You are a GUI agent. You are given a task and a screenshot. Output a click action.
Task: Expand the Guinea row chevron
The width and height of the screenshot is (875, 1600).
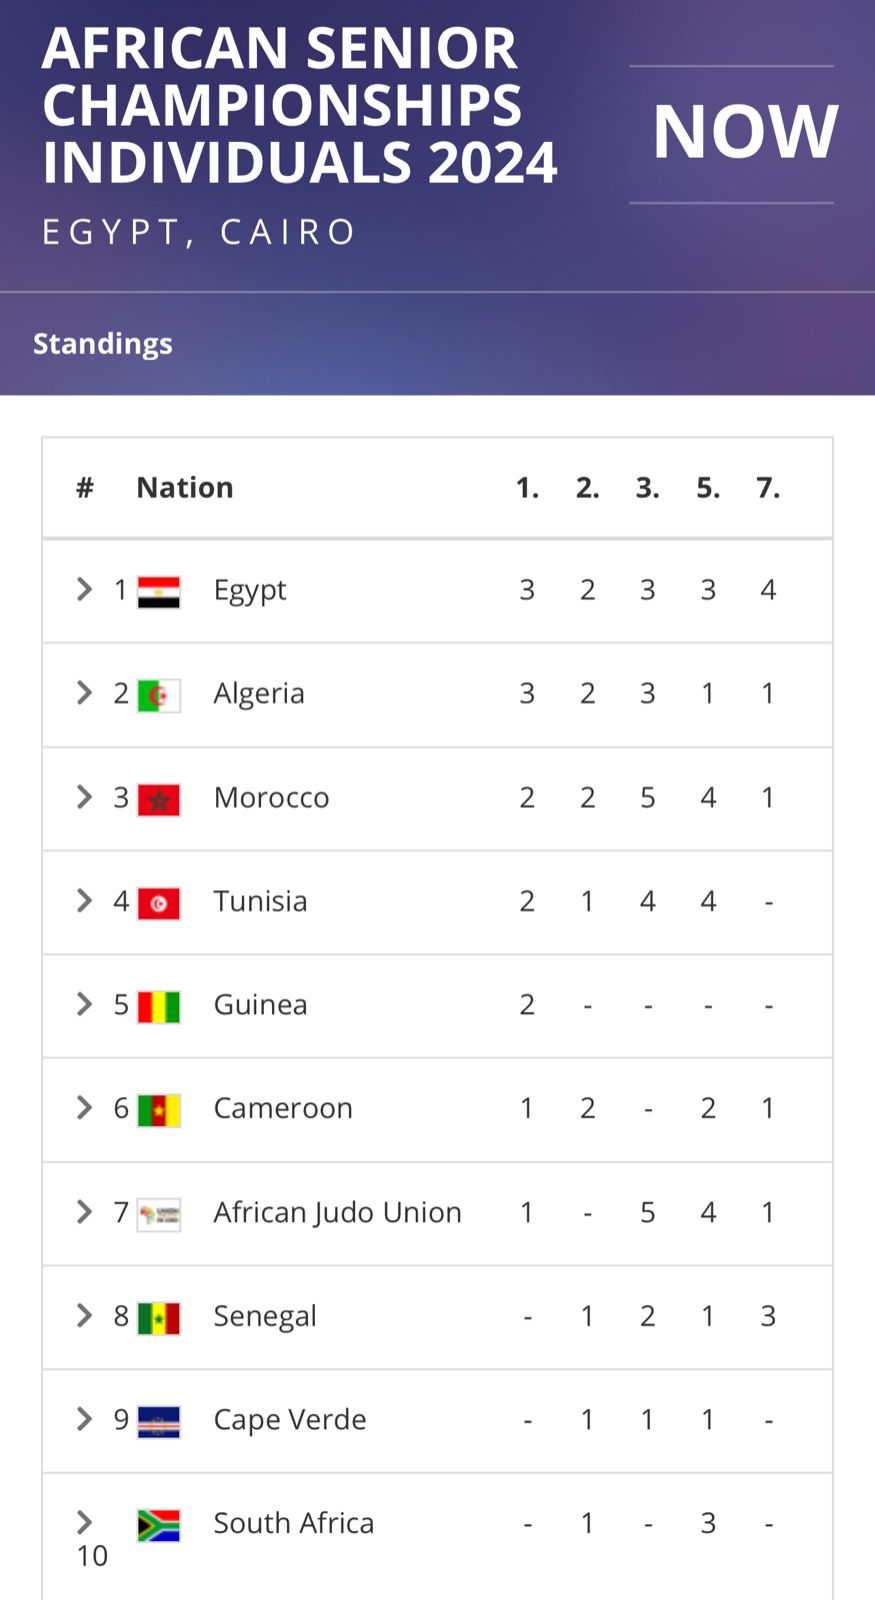pos(85,1004)
